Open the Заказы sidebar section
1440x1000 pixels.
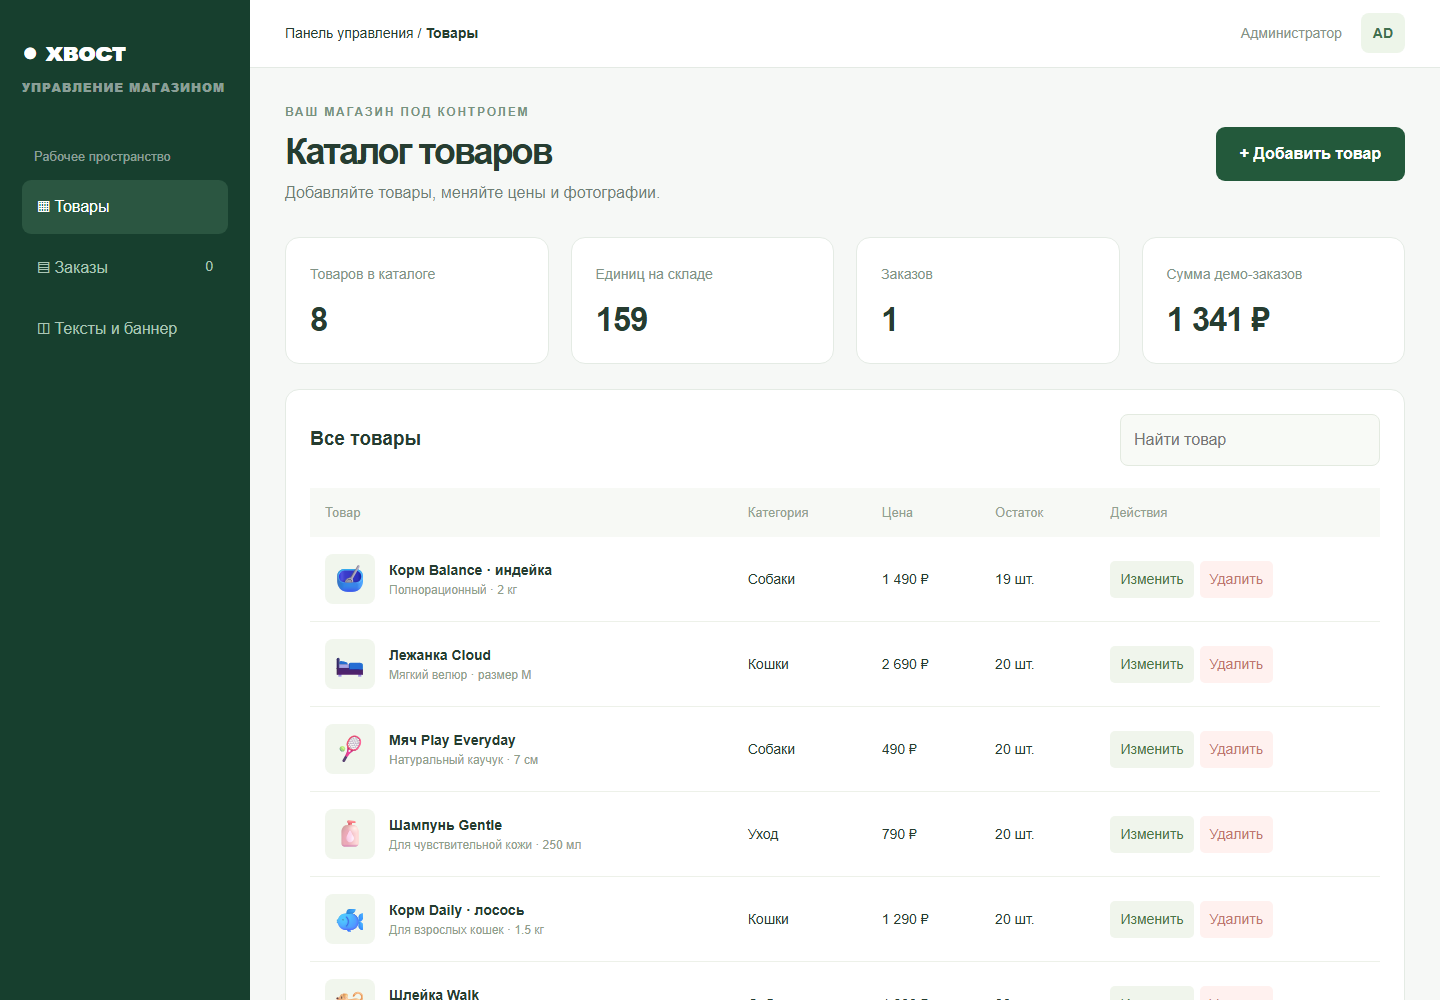(x=125, y=267)
